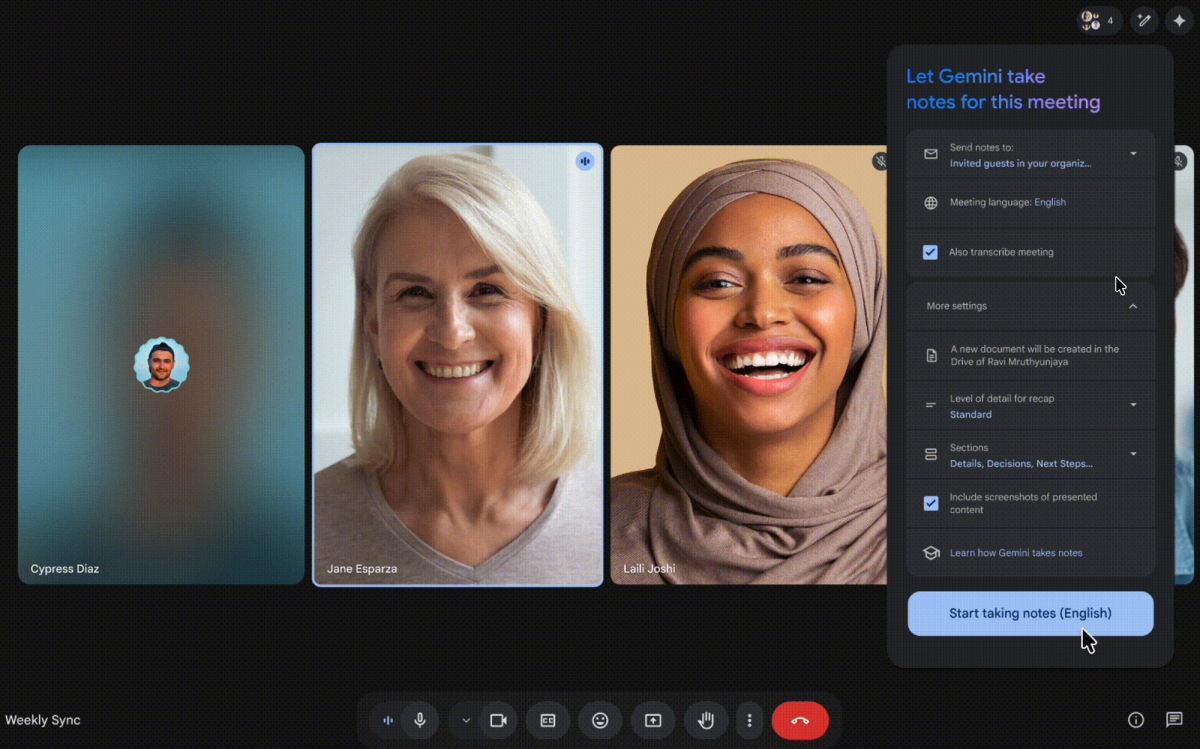Click the envelope icon beside Send notes to
1200x749 pixels.
931,154
